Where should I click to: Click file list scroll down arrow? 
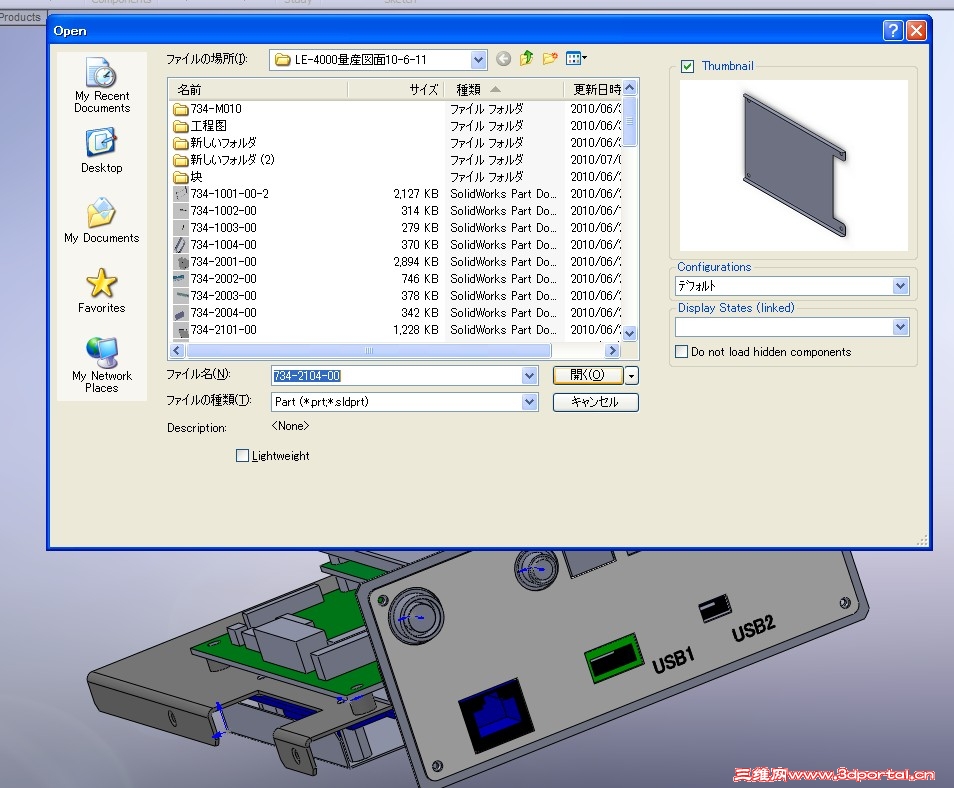point(630,334)
